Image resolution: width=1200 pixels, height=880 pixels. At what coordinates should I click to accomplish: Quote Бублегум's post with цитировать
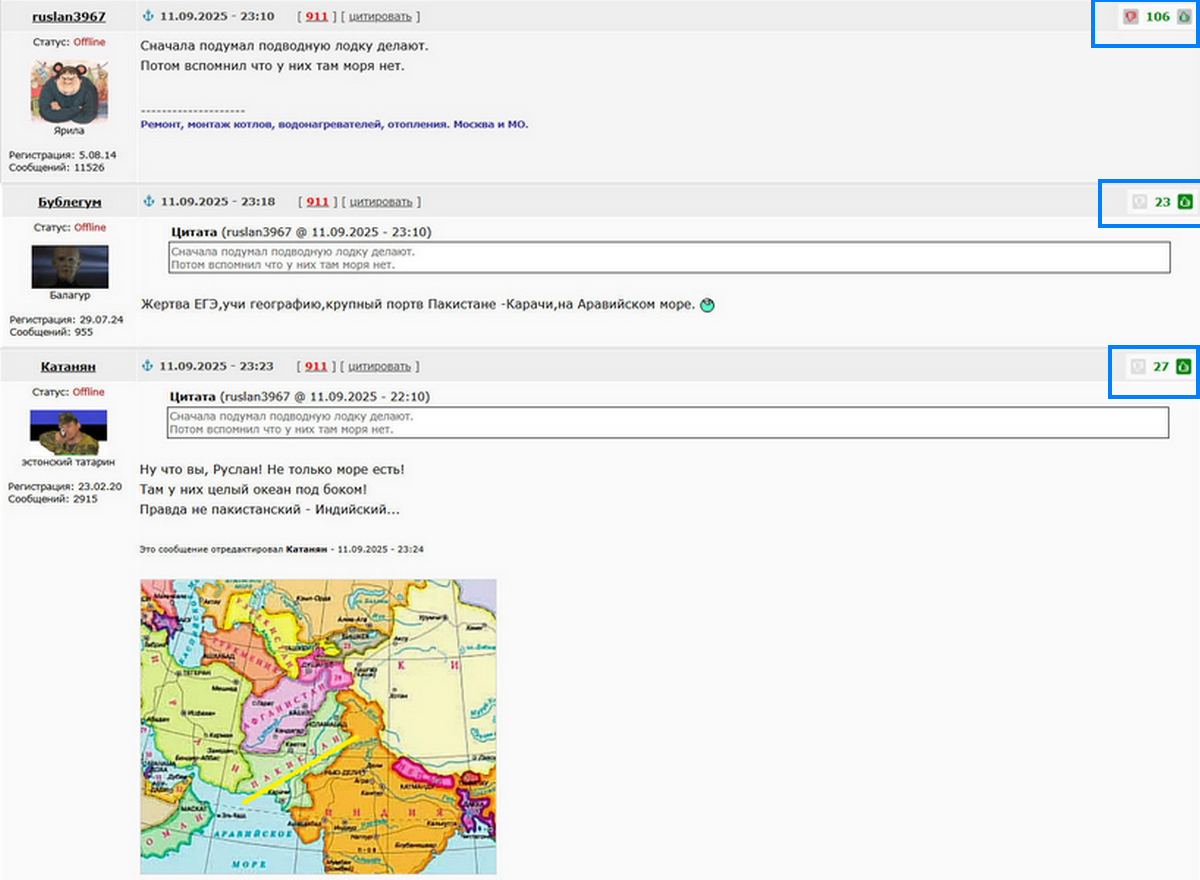[x=380, y=202]
